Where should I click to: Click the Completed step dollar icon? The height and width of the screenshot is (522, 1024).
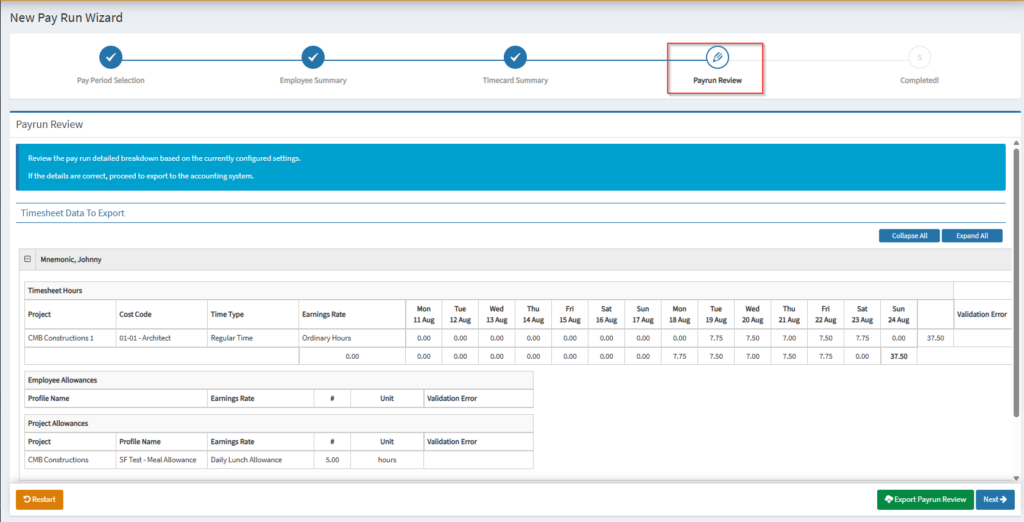pos(919,57)
